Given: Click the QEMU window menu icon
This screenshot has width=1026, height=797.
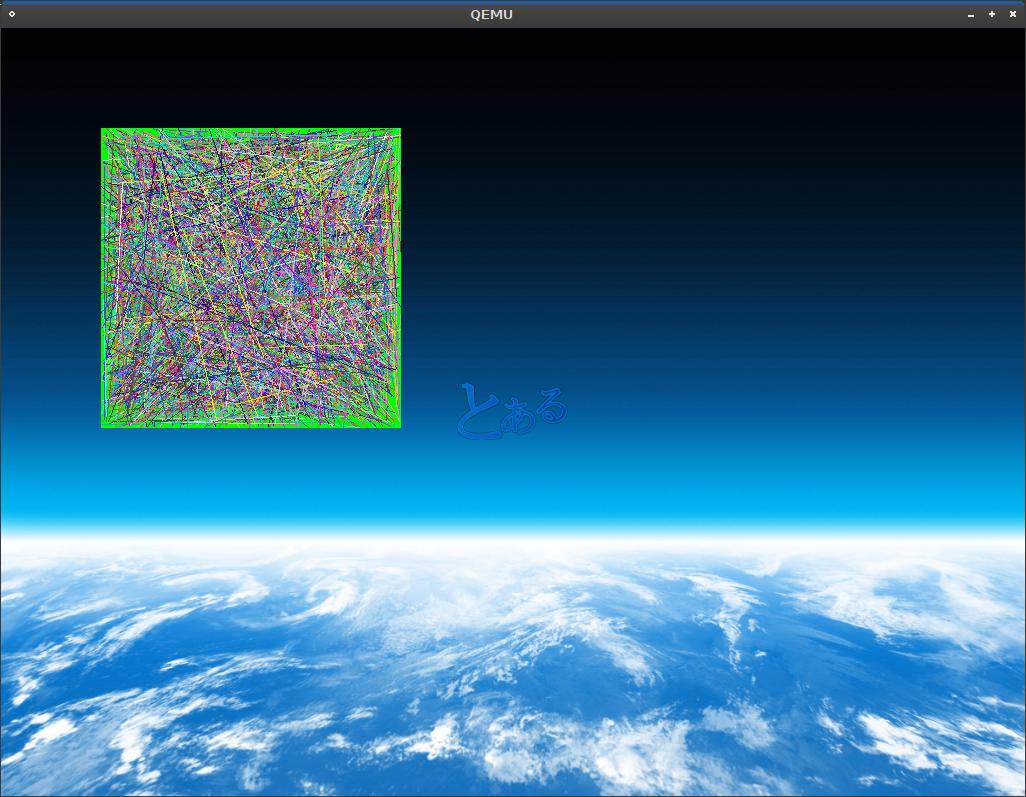Looking at the screenshot, I should click(x=12, y=14).
